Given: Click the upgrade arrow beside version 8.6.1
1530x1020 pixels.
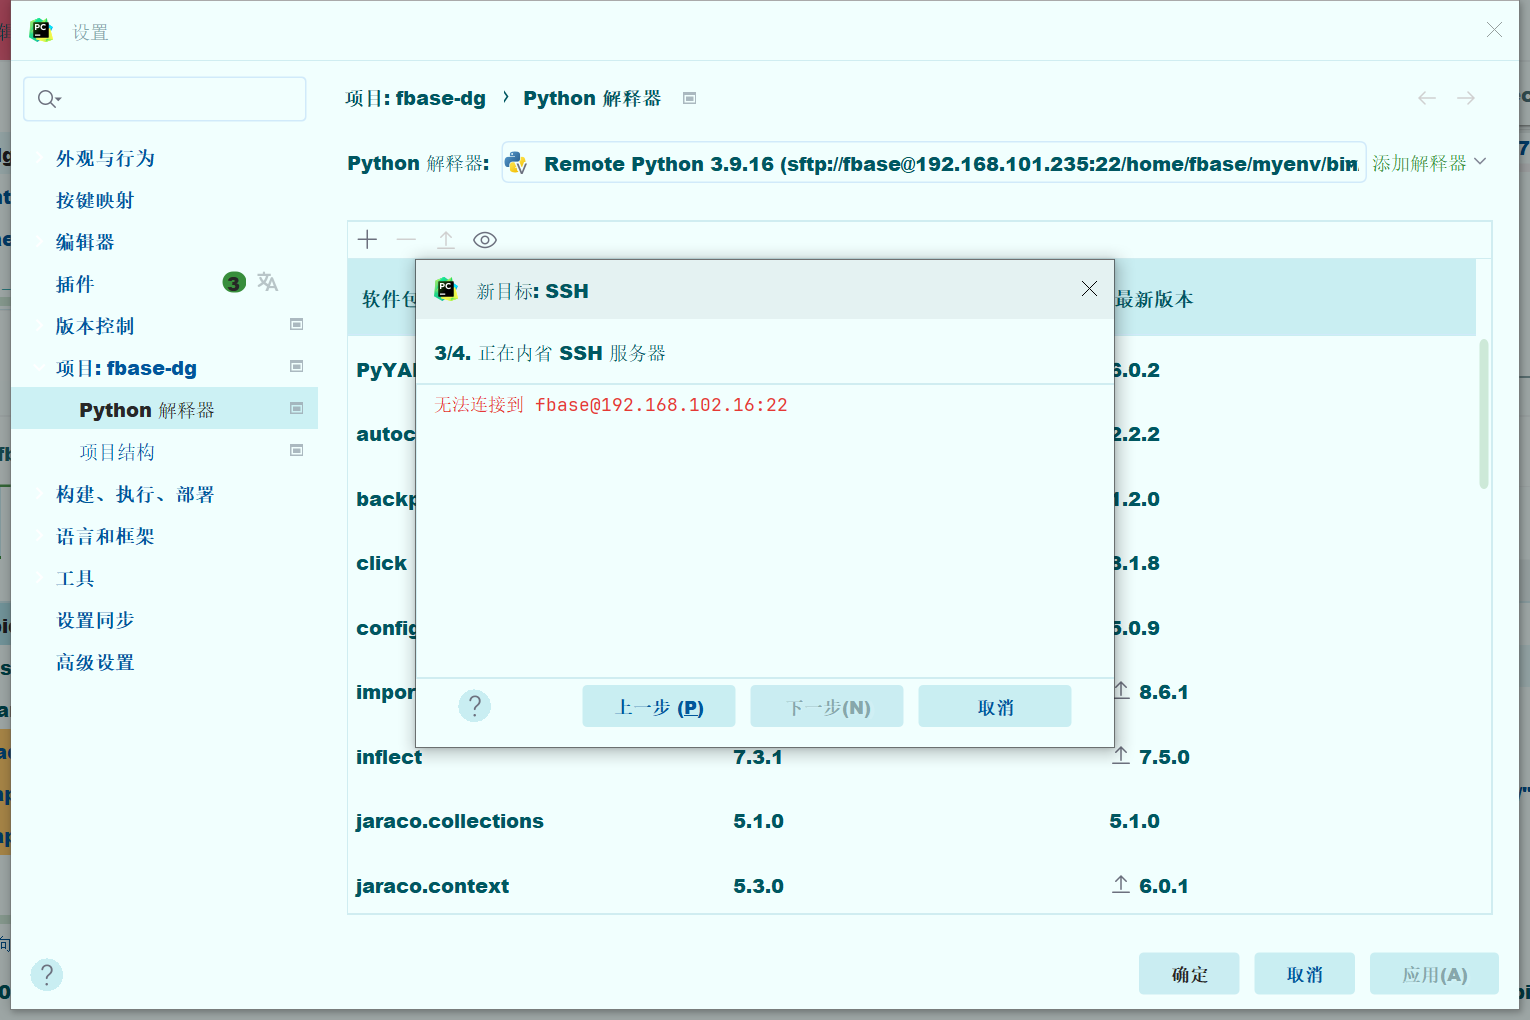Looking at the screenshot, I should 1121,691.
